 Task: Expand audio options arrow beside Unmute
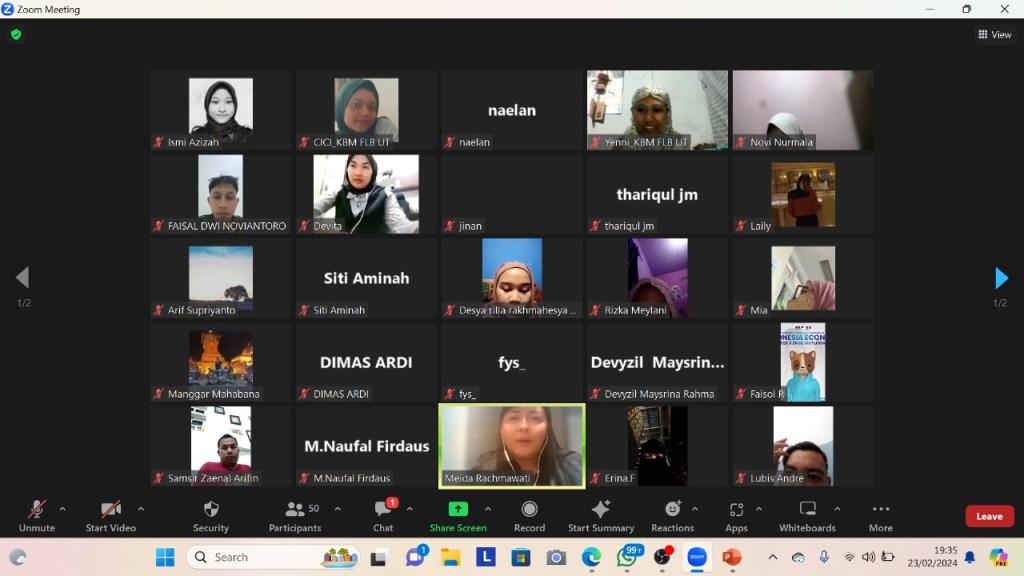coord(63,509)
